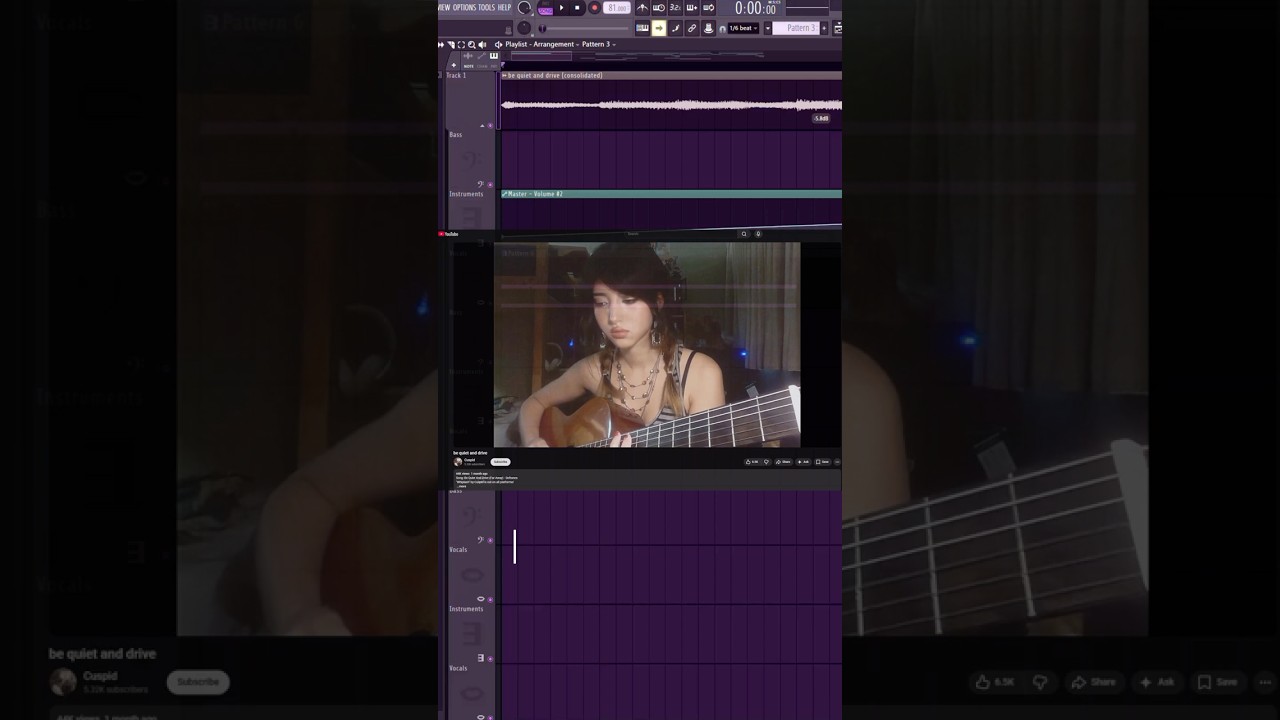Toggle the overdub recording icon

[692, 8]
